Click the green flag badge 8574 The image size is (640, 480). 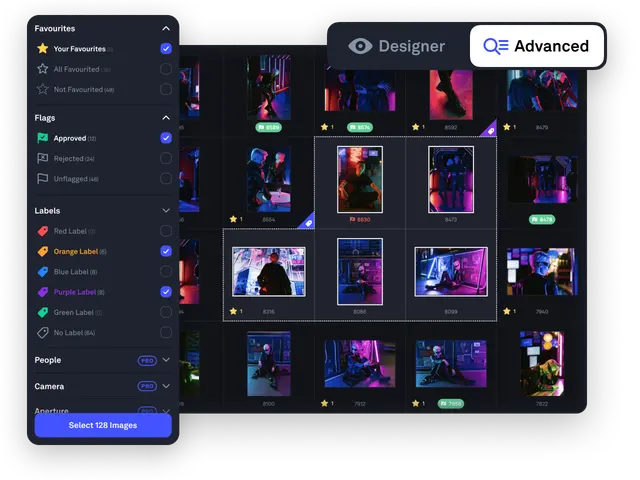point(360,127)
